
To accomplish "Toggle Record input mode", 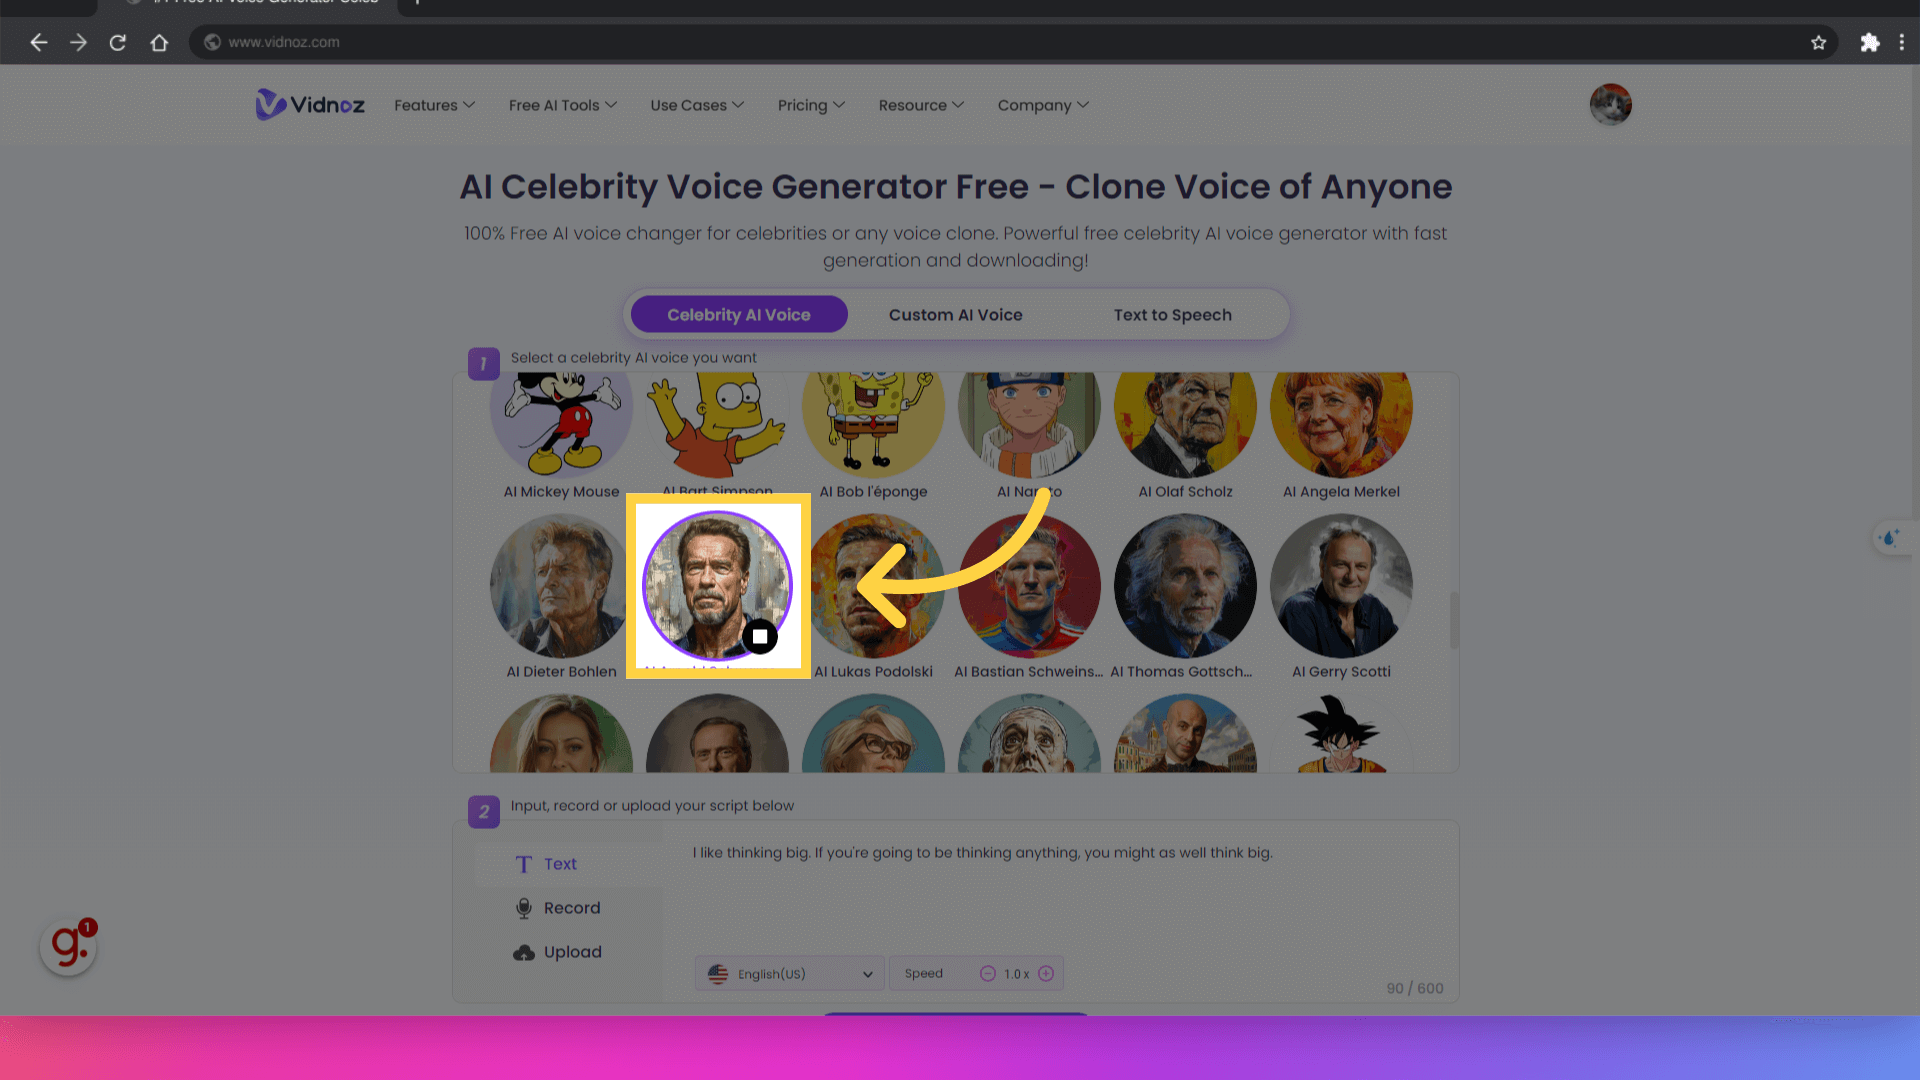I will coord(572,907).
